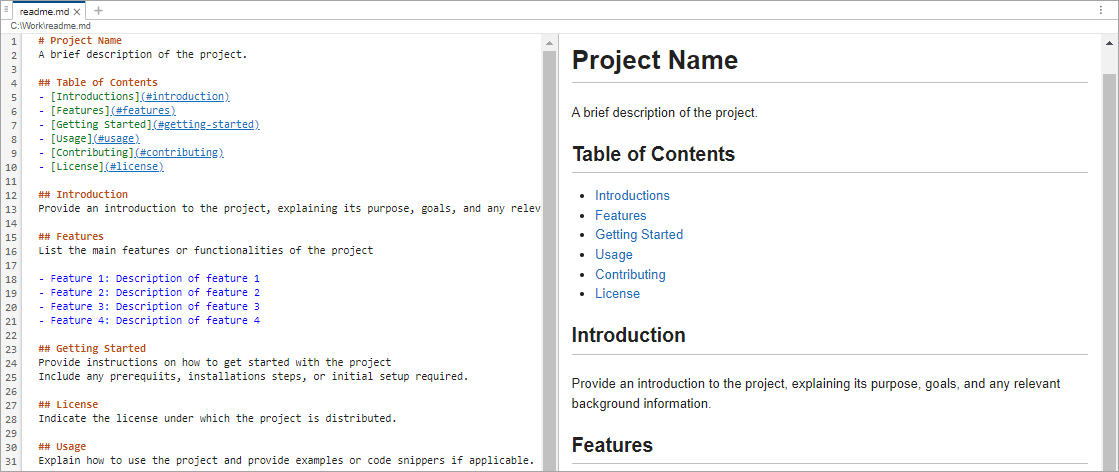
Task: Click 'Feature 3: Description of feature 3' line
Action: tap(149, 306)
